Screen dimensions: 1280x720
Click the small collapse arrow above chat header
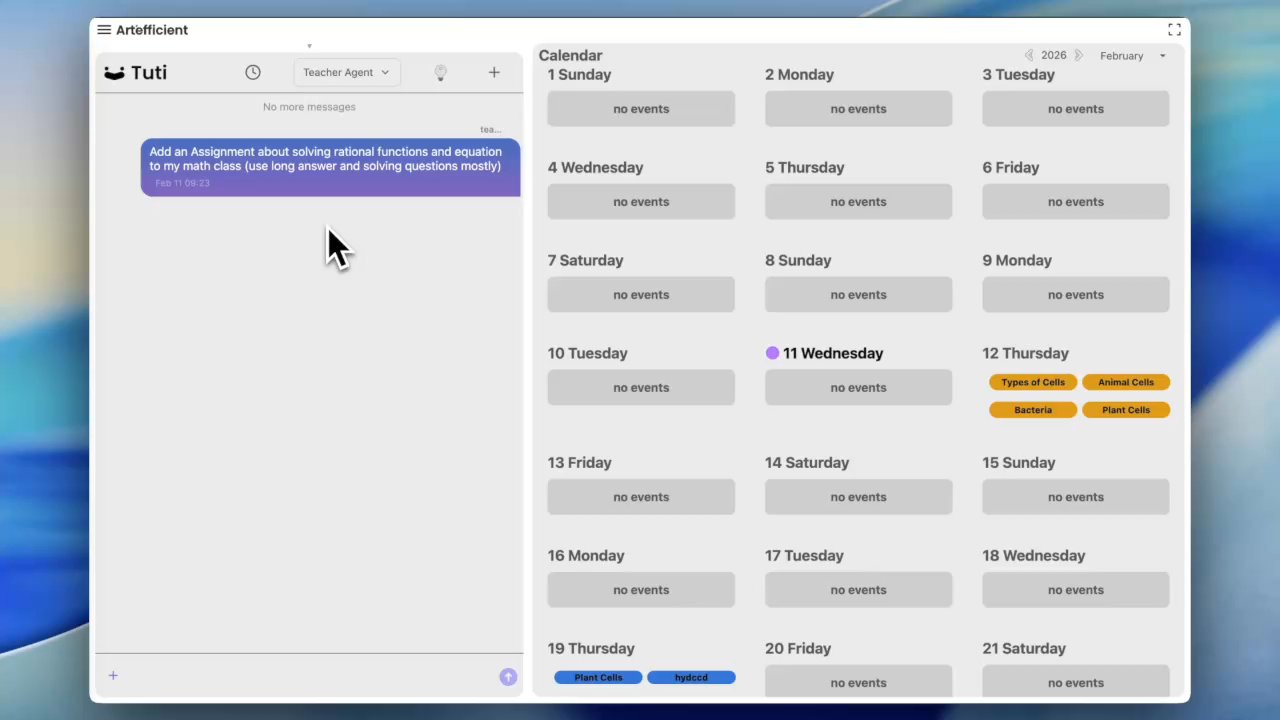point(309,46)
